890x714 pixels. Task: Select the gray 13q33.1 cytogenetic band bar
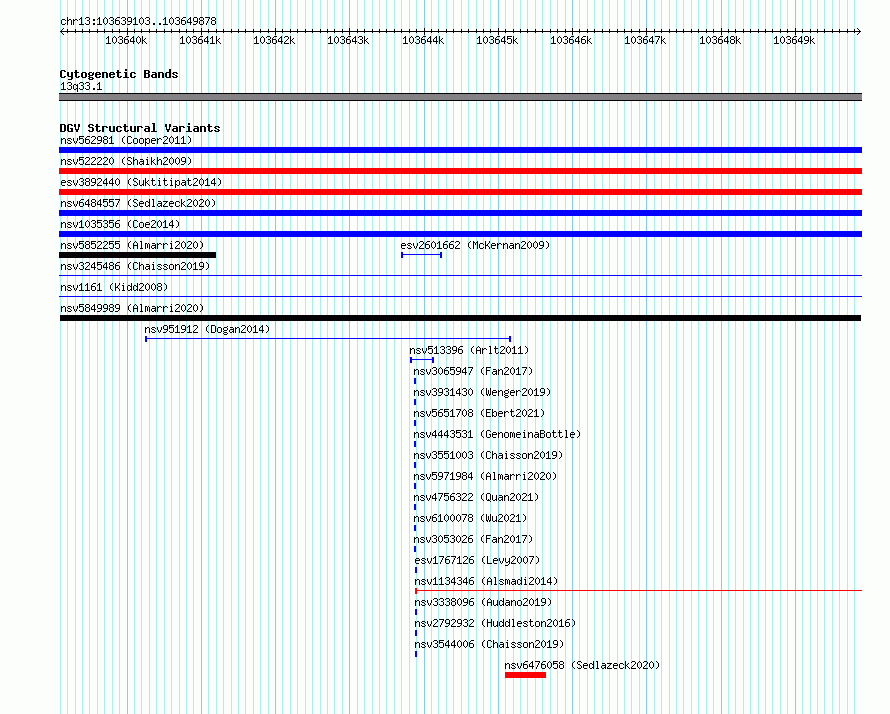[x=460, y=97]
